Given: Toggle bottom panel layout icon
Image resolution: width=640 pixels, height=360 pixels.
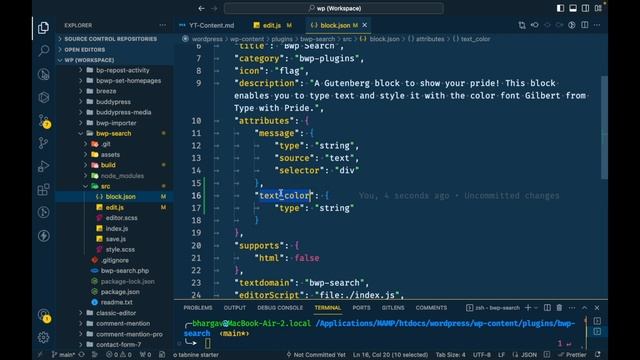Looking at the screenshot, I should pyautogui.click(x=573, y=8).
